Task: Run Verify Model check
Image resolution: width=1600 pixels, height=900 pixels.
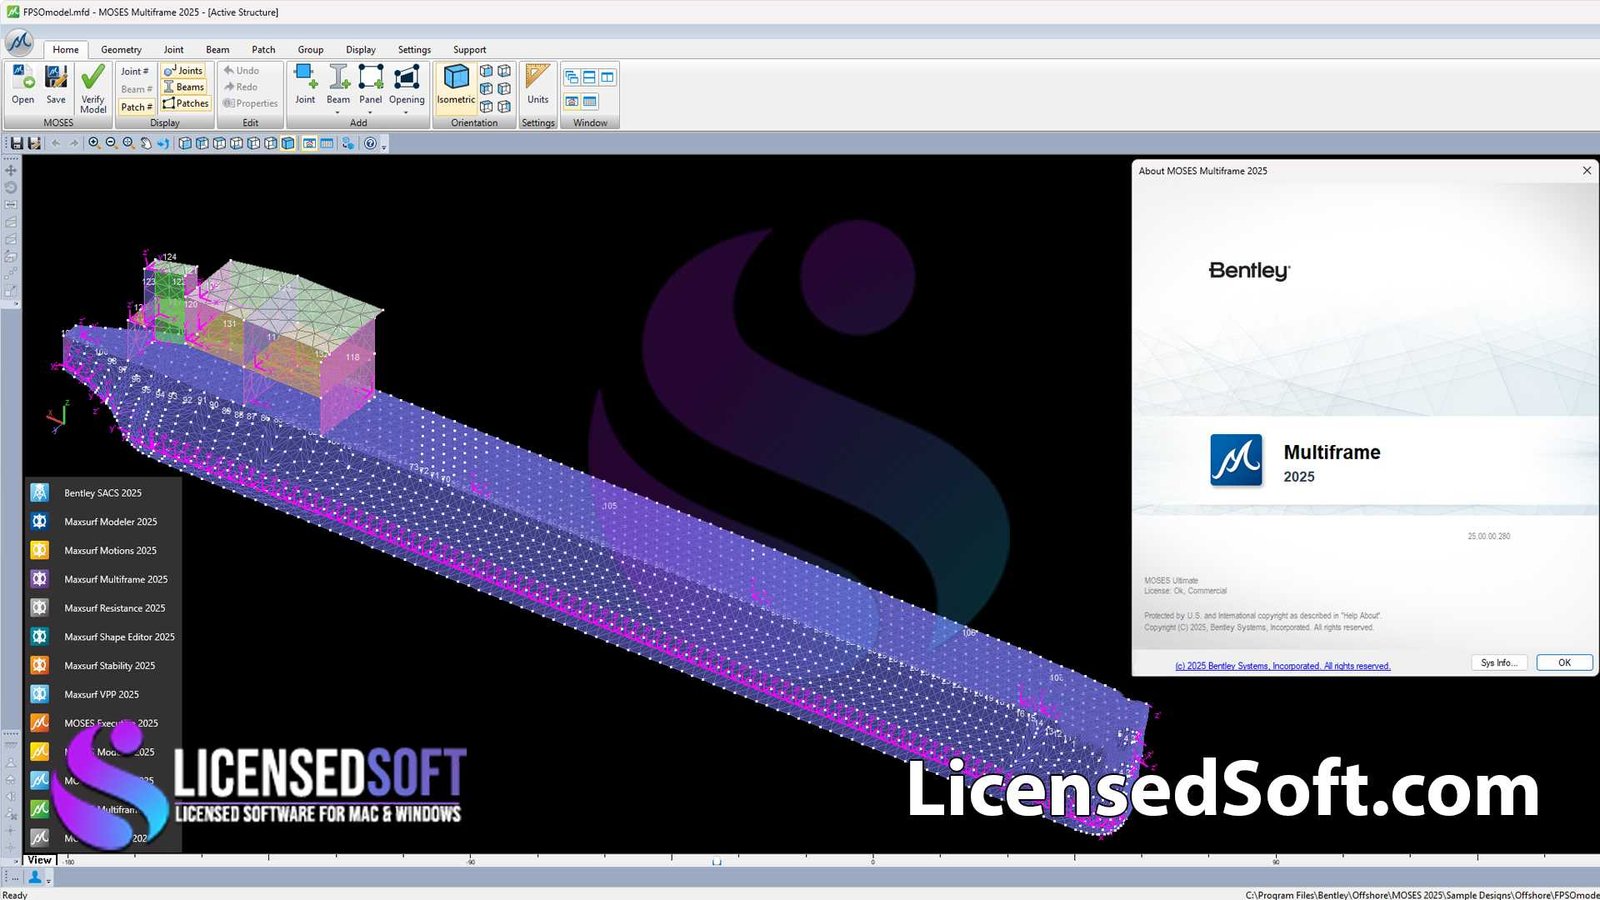Action: (x=93, y=89)
